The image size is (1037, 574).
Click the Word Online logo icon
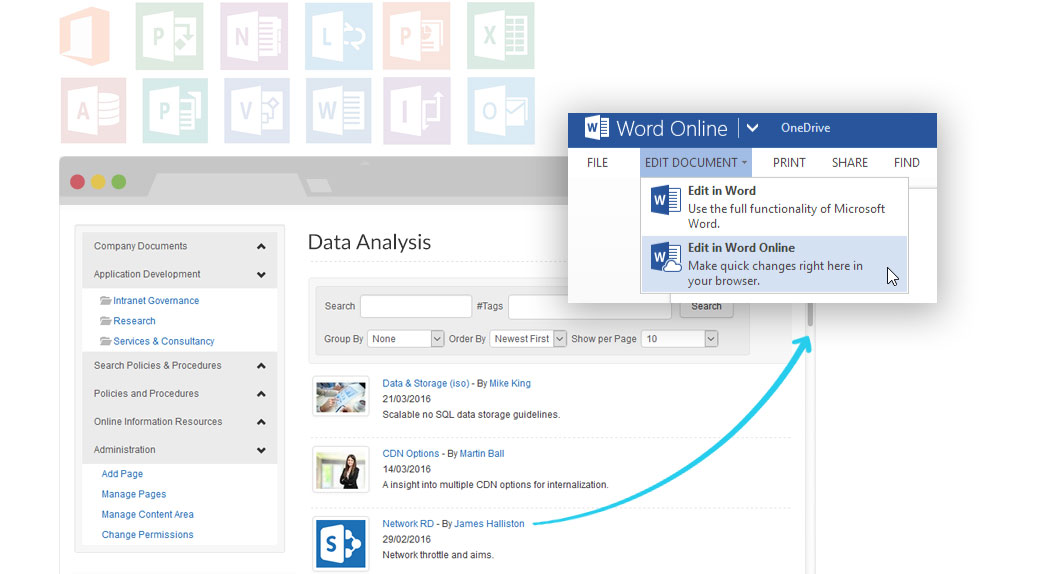pyautogui.click(x=597, y=127)
